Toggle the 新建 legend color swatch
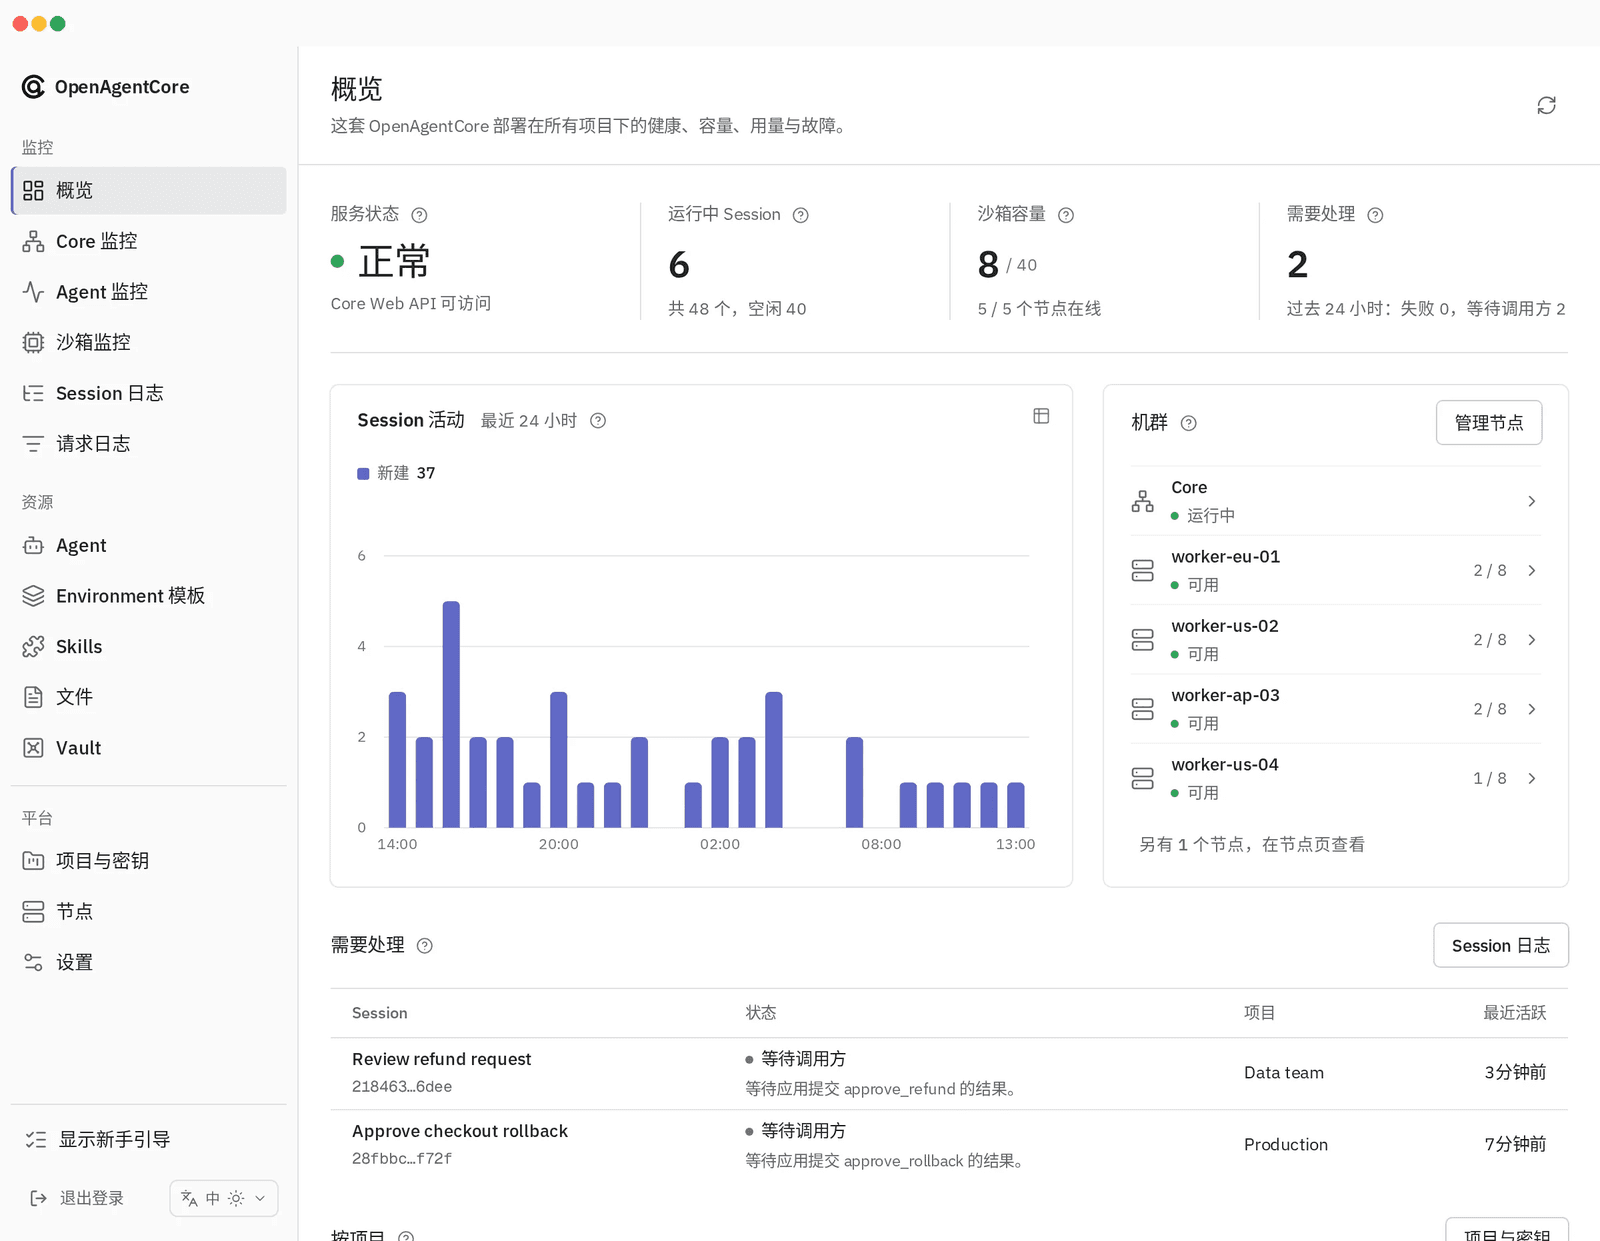1600x1241 pixels. pyautogui.click(x=363, y=474)
